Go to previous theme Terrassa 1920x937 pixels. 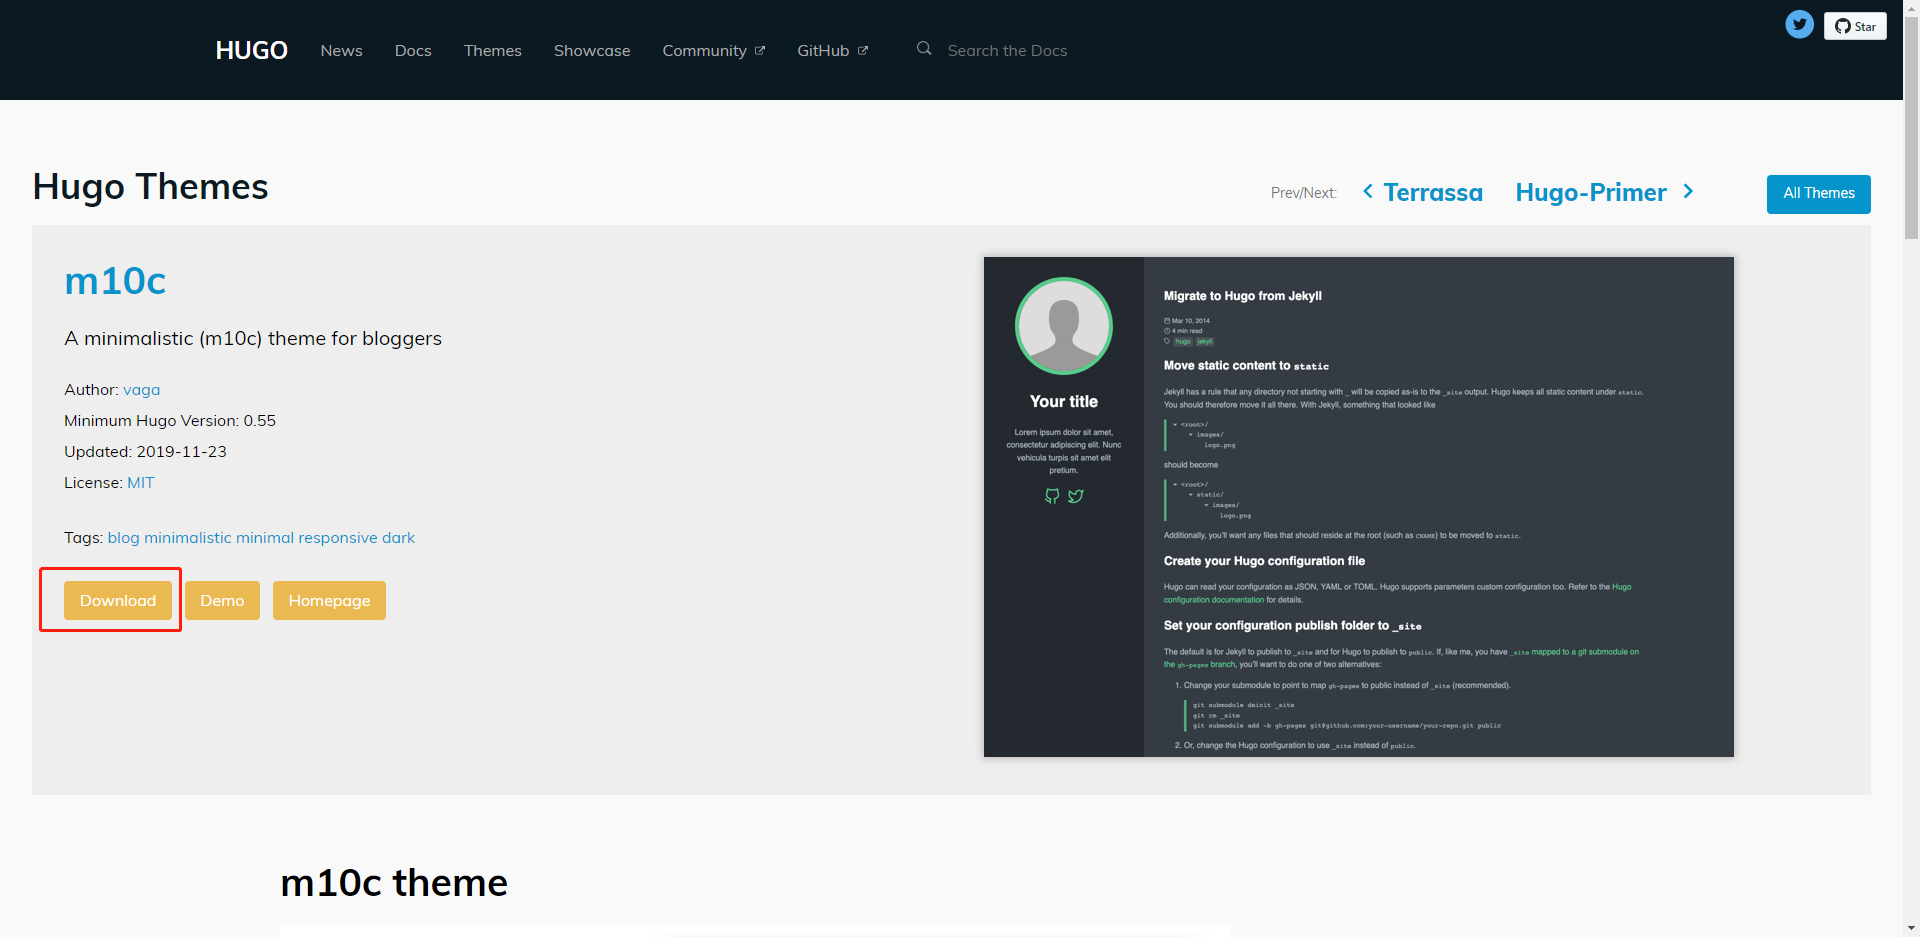tap(1433, 192)
